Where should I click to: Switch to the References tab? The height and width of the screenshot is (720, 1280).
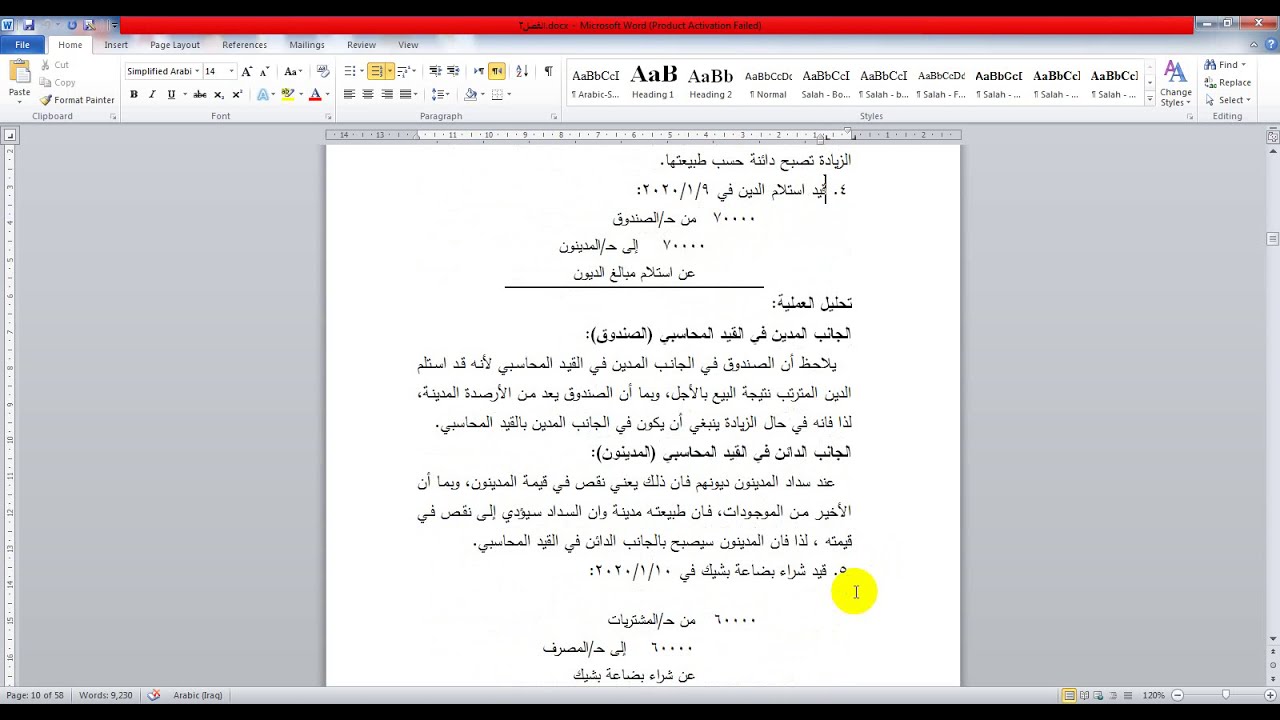pos(244,45)
